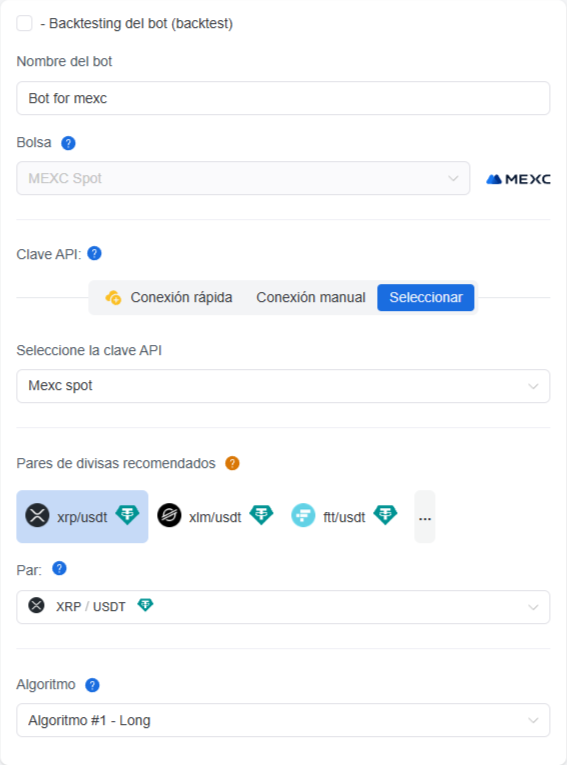Open the MEXC Spot exchange dropdown
567x765 pixels.
(x=243, y=178)
